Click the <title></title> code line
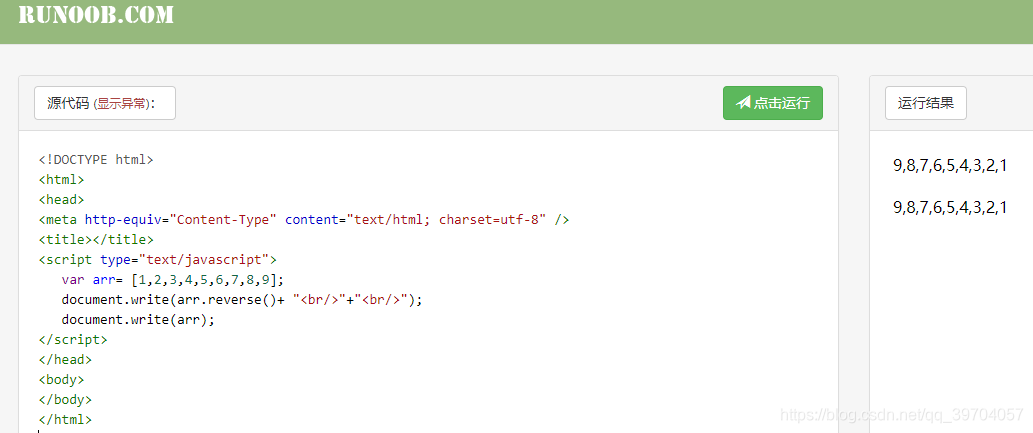1033x433 pixels. (x=96, y=239)
